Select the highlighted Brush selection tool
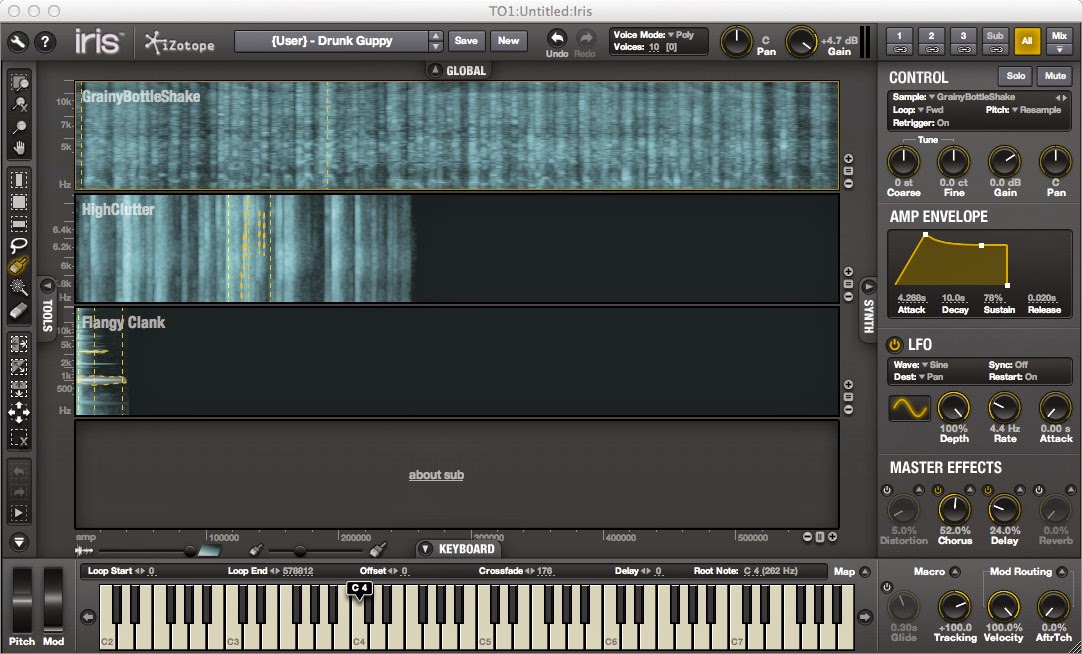Viewport: 1082px width, 654px height. (19, 266)
